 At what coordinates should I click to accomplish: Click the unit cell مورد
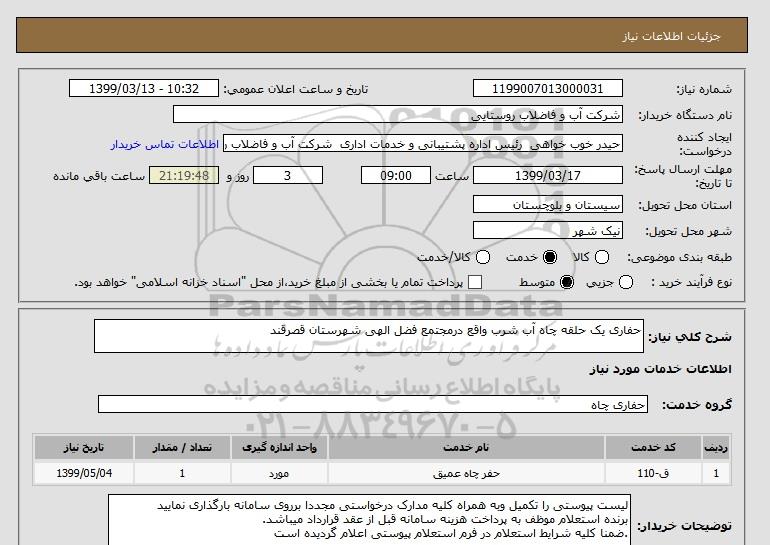(x=279, y=473)
